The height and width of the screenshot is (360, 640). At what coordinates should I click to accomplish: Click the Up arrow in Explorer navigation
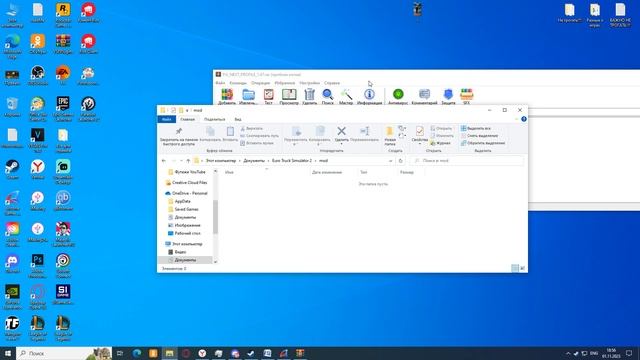pos(188,161)
